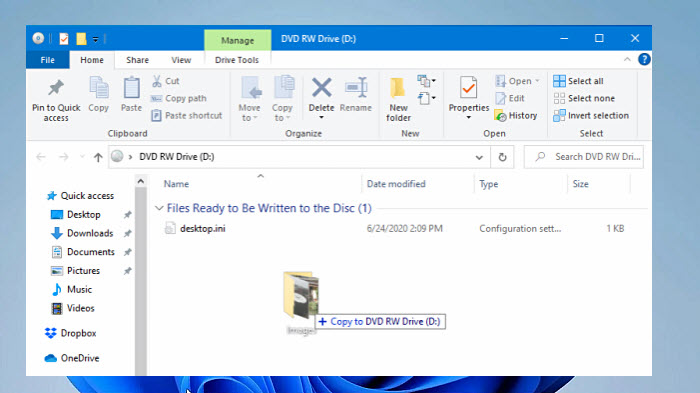700x393 pixels.
Task: Expand address bar history dropdown
Action: click(479, 157)
